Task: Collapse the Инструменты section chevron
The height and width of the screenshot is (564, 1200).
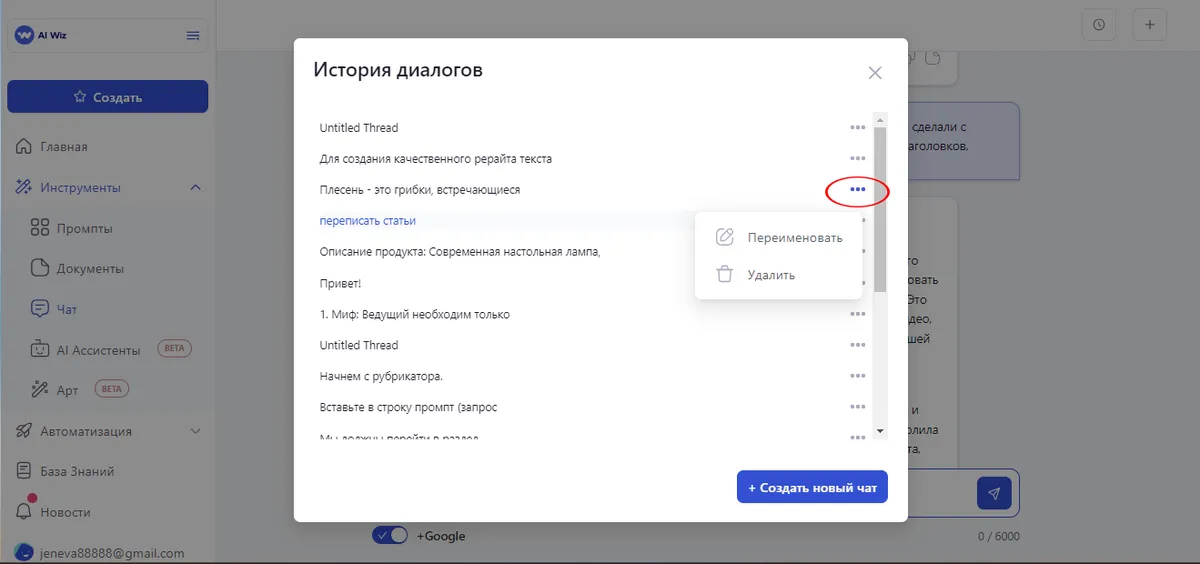Action: pos(195,187)
